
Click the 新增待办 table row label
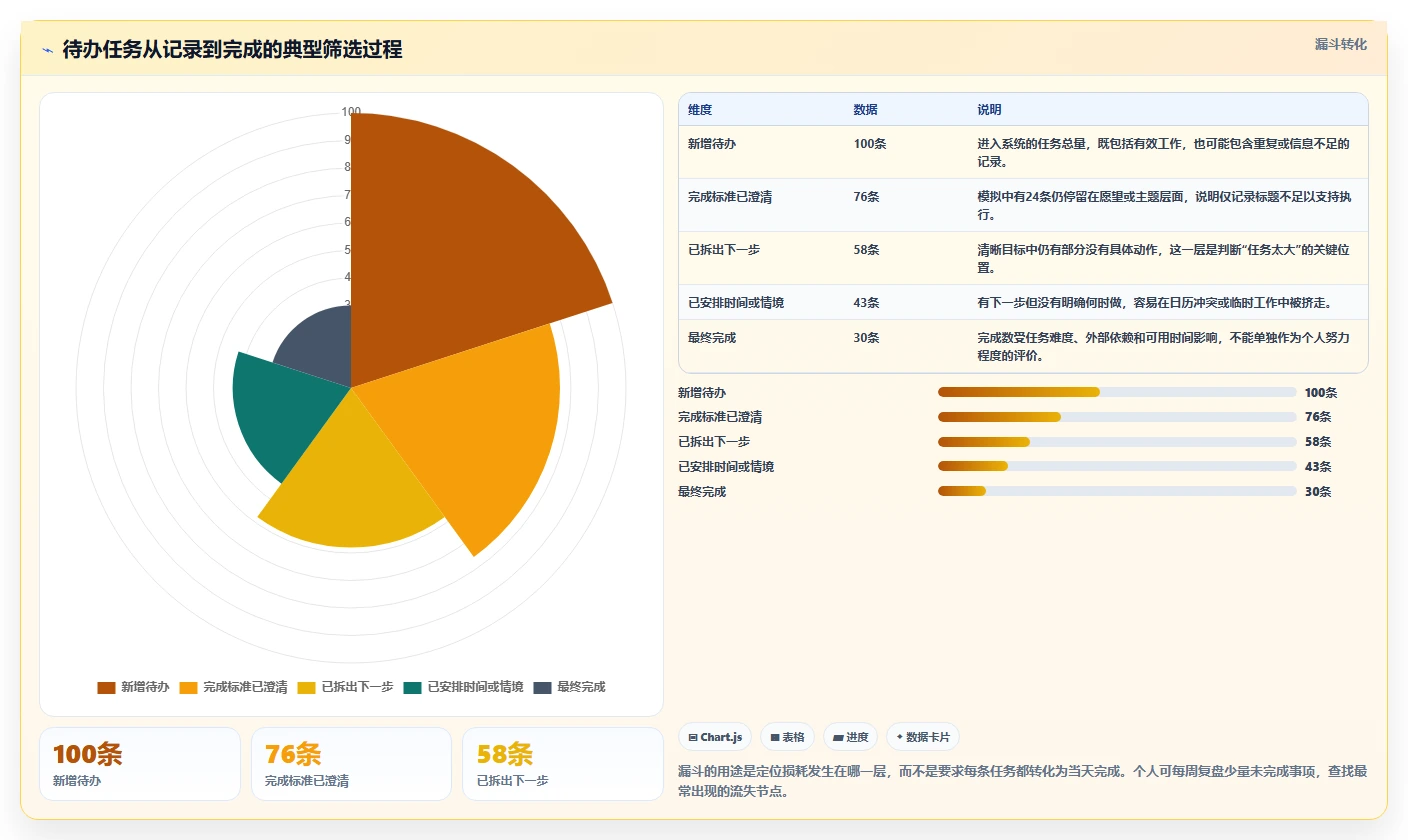pyautogui.click(x=712, y=144)
